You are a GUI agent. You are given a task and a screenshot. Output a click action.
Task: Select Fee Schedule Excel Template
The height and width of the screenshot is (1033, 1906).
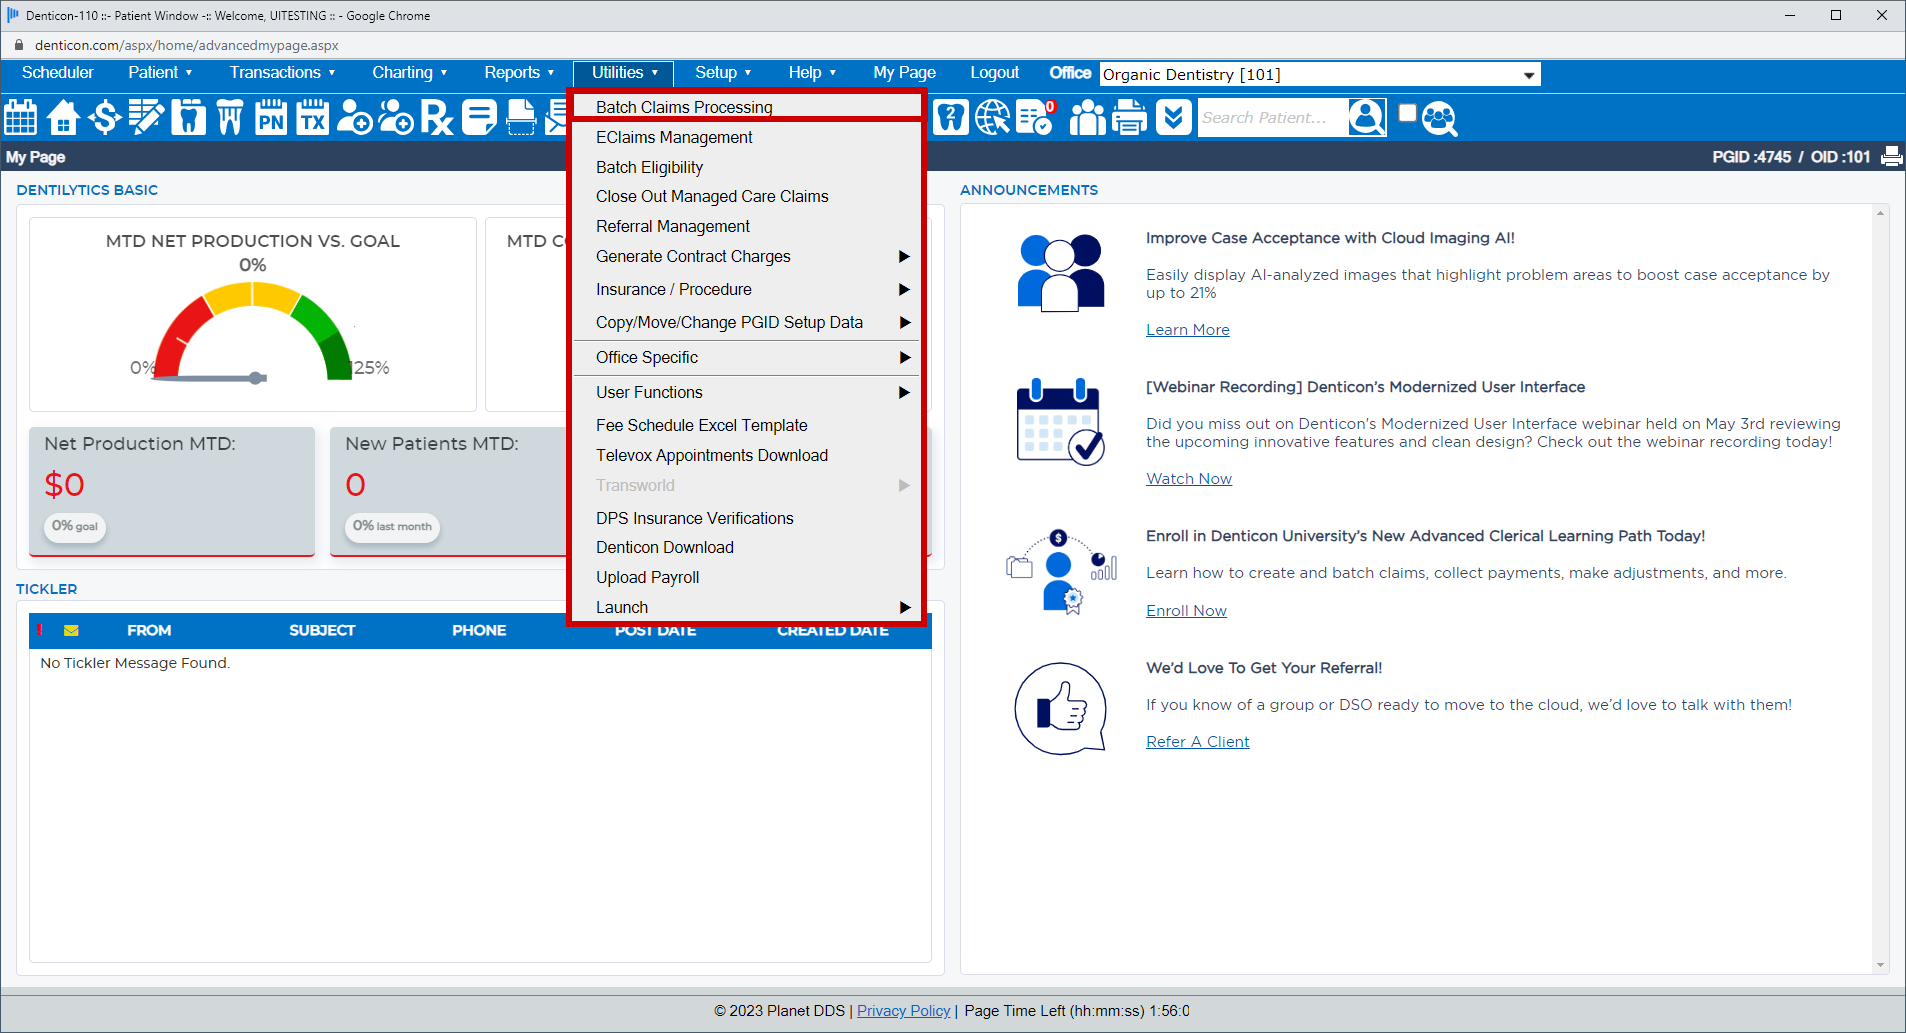coord(746,426)
